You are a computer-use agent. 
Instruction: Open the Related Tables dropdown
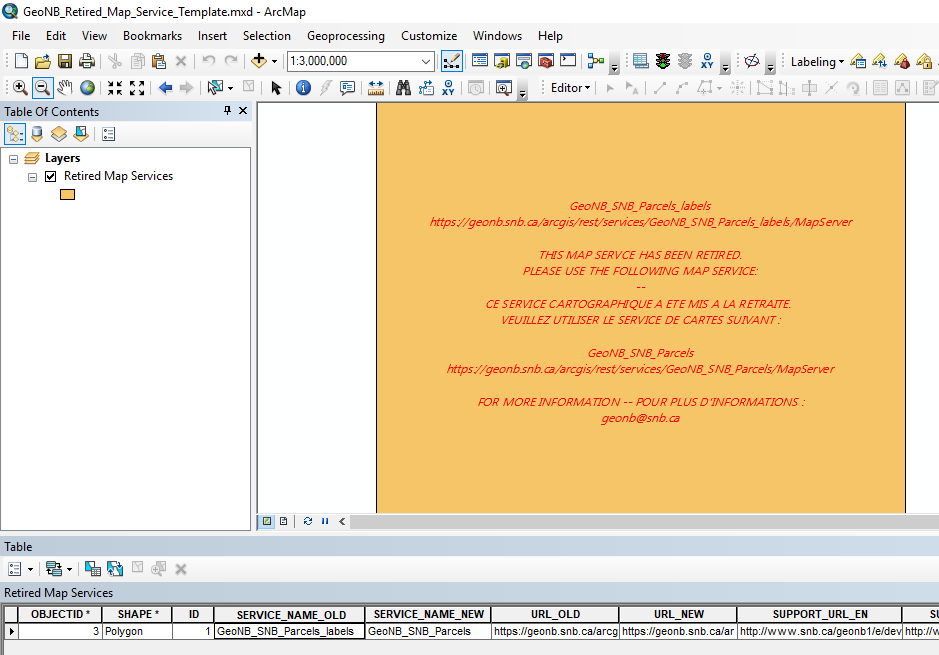click(59, 569)
